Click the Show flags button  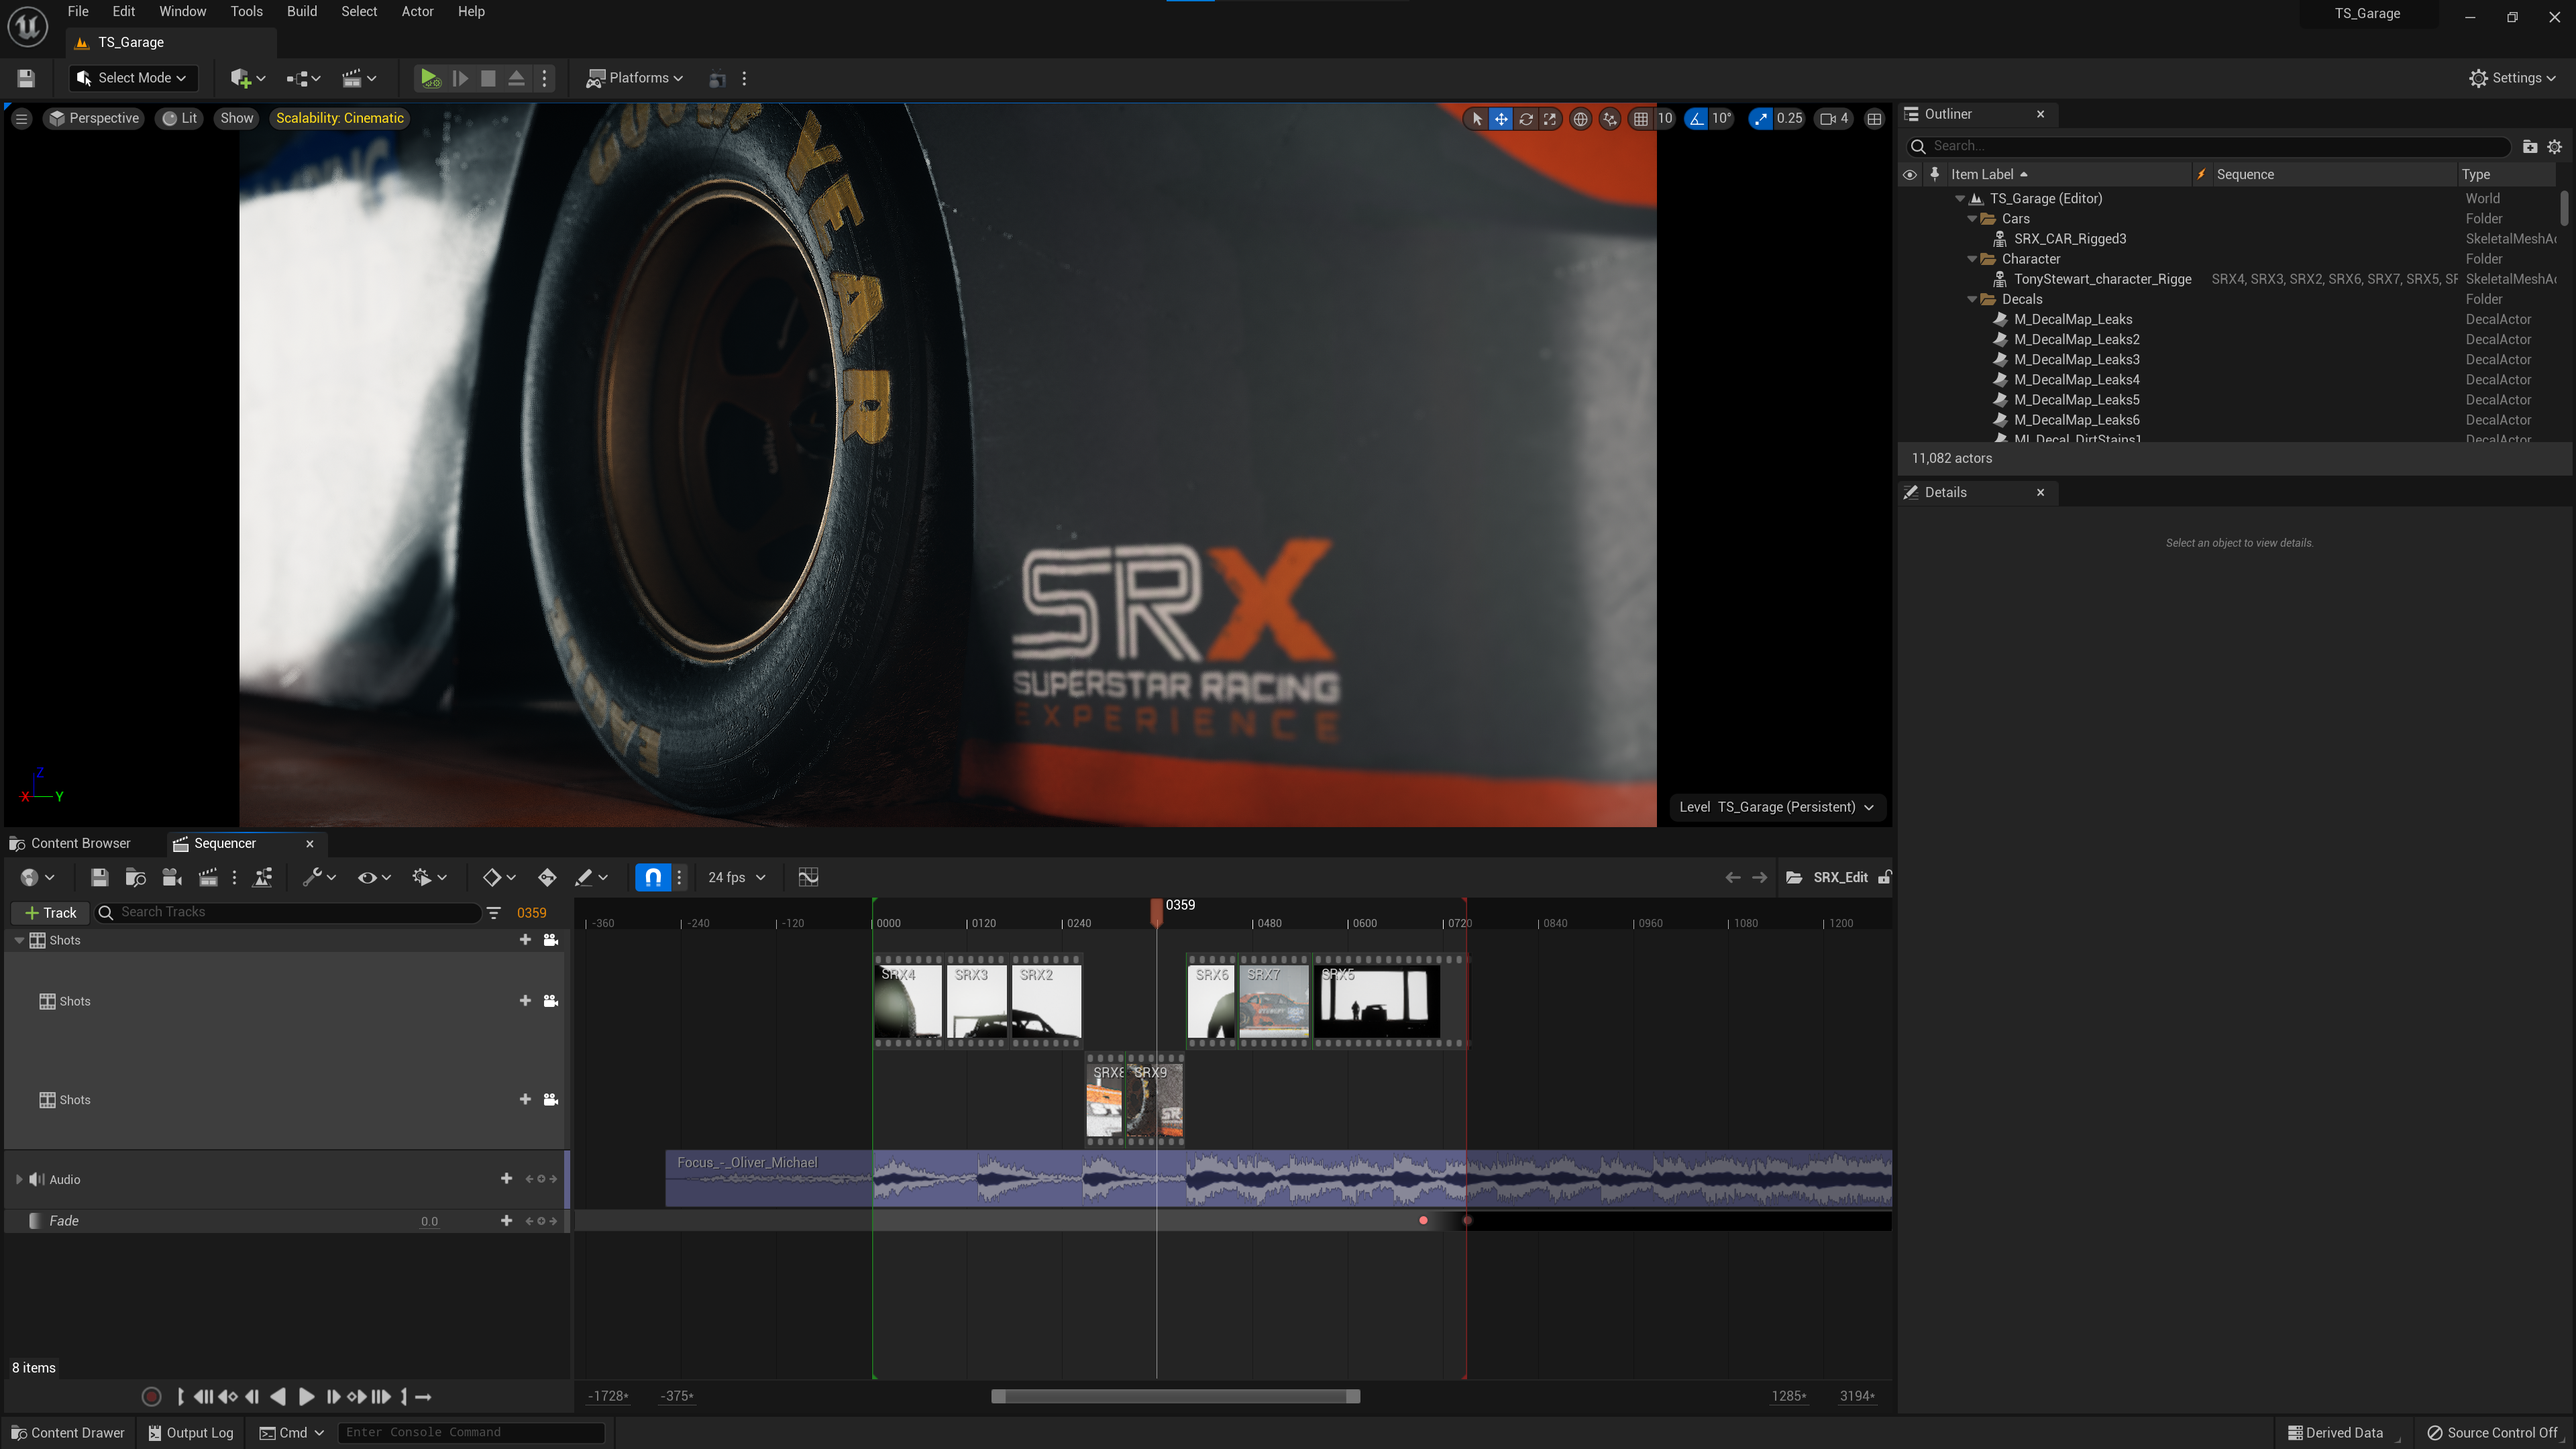(237, 119)
